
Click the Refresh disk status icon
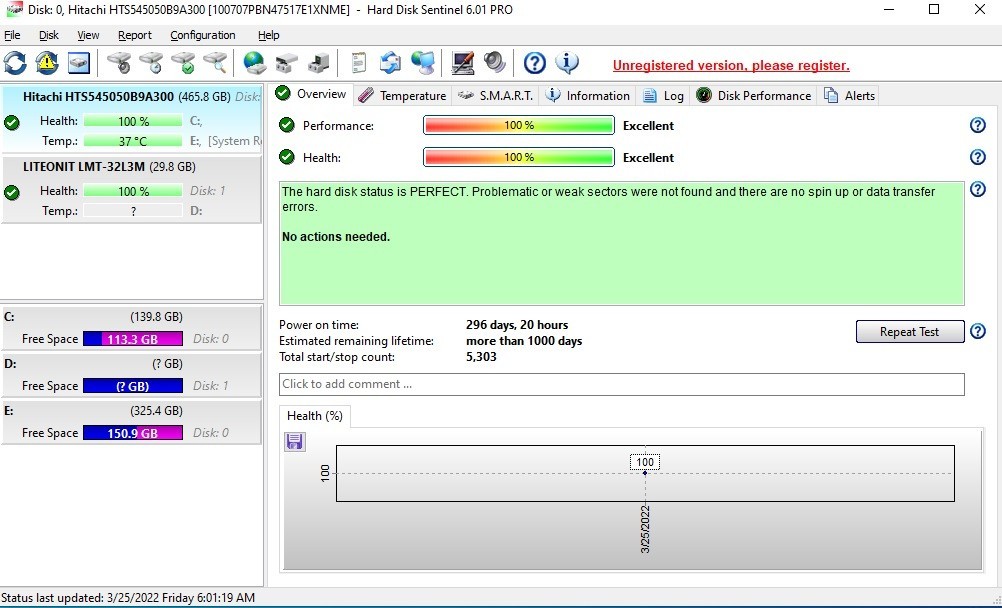(x=15, y=63)
